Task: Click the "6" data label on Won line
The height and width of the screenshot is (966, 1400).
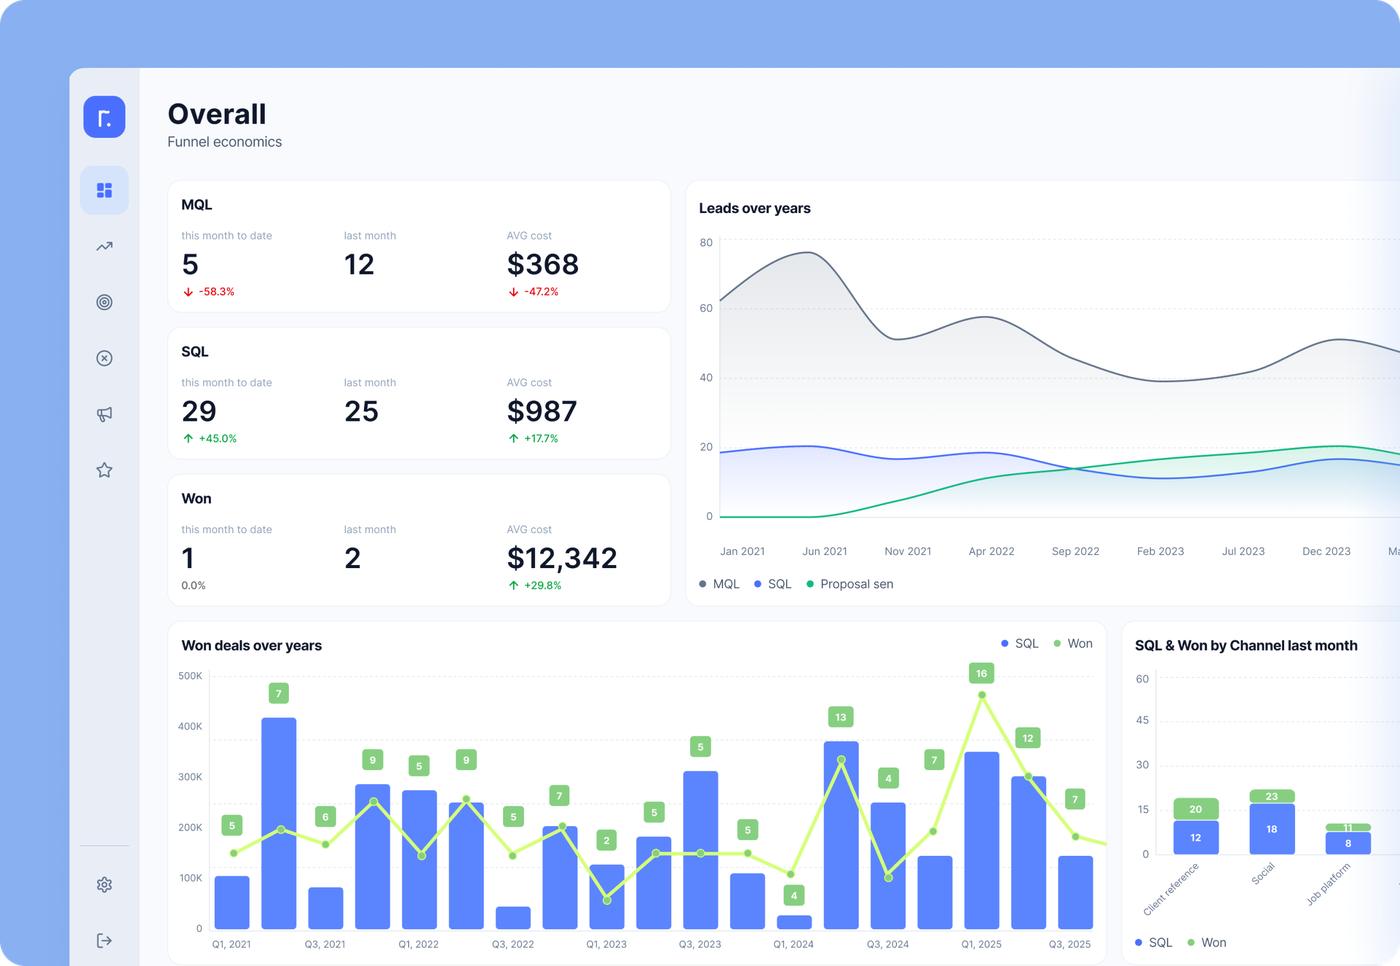Action: [325, 817]
